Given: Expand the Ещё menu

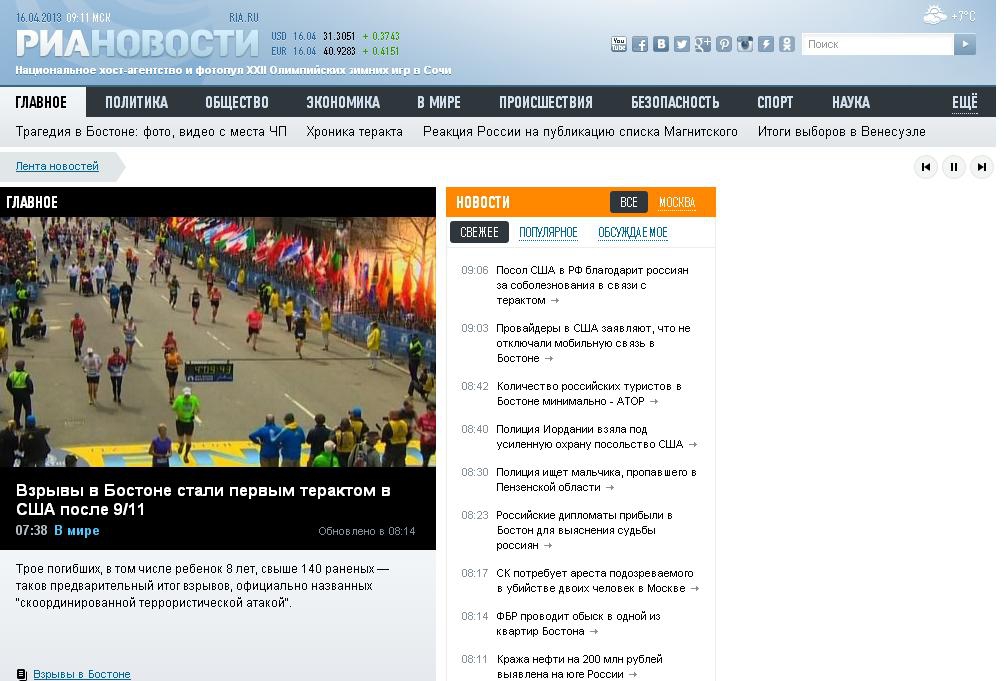Looking at the screenshot, I should tap(965, 102).
